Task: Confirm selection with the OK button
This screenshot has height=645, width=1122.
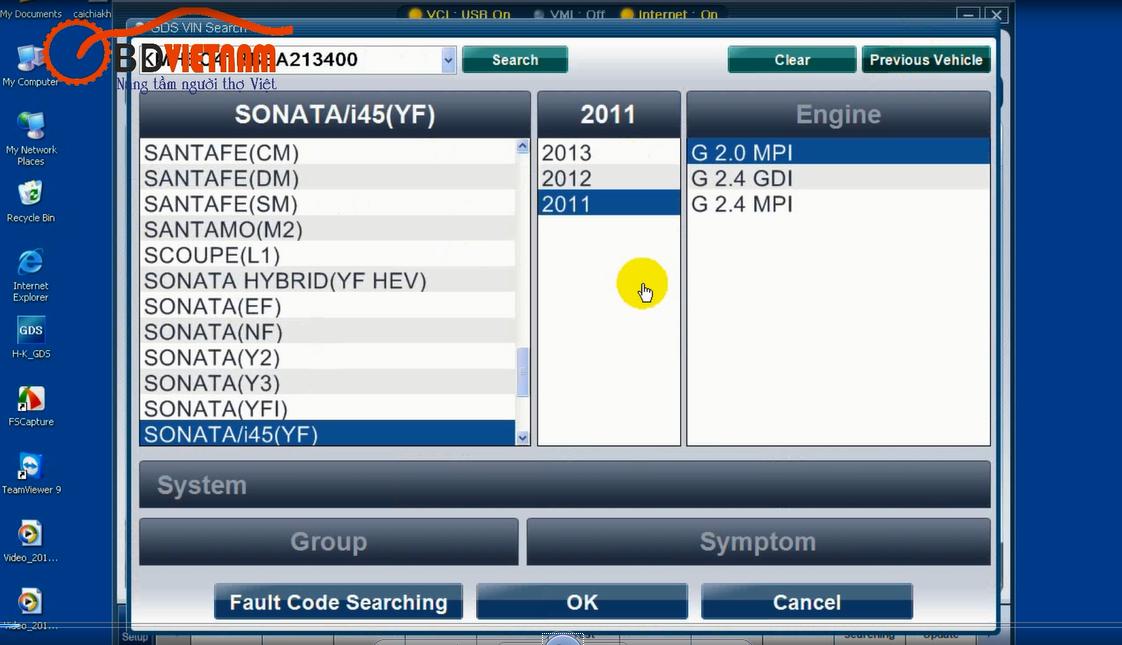Action: 582,601
